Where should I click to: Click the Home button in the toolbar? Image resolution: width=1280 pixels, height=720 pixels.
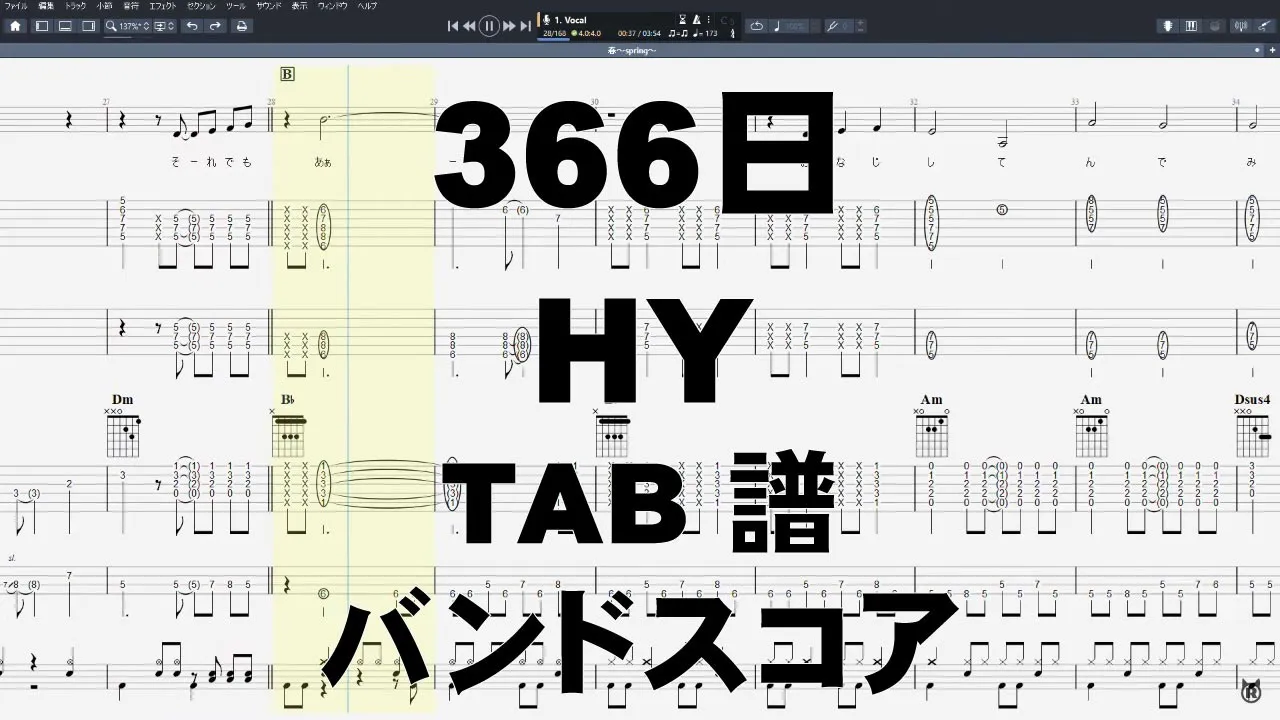(15, 26)
